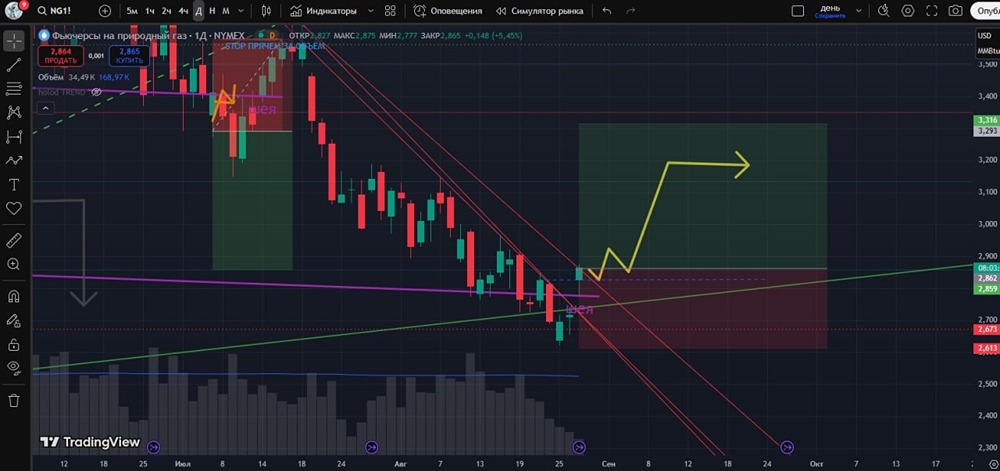Open symbol search for NG1!
Image resolution: width=1000 pixels, height=471 pixels.
pos(57,11)
